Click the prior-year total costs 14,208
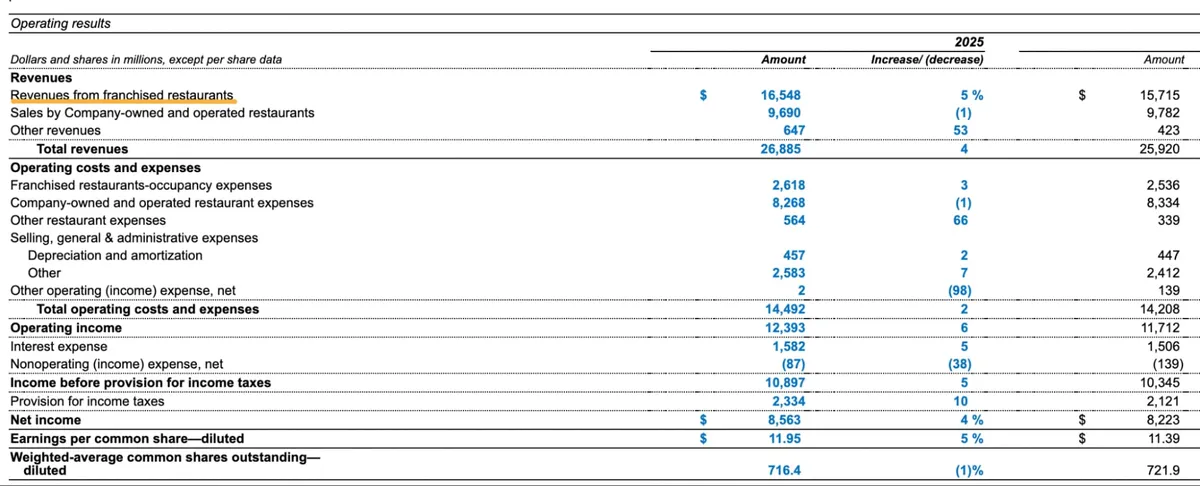 pyautogui.click(x=1160, y=309)
